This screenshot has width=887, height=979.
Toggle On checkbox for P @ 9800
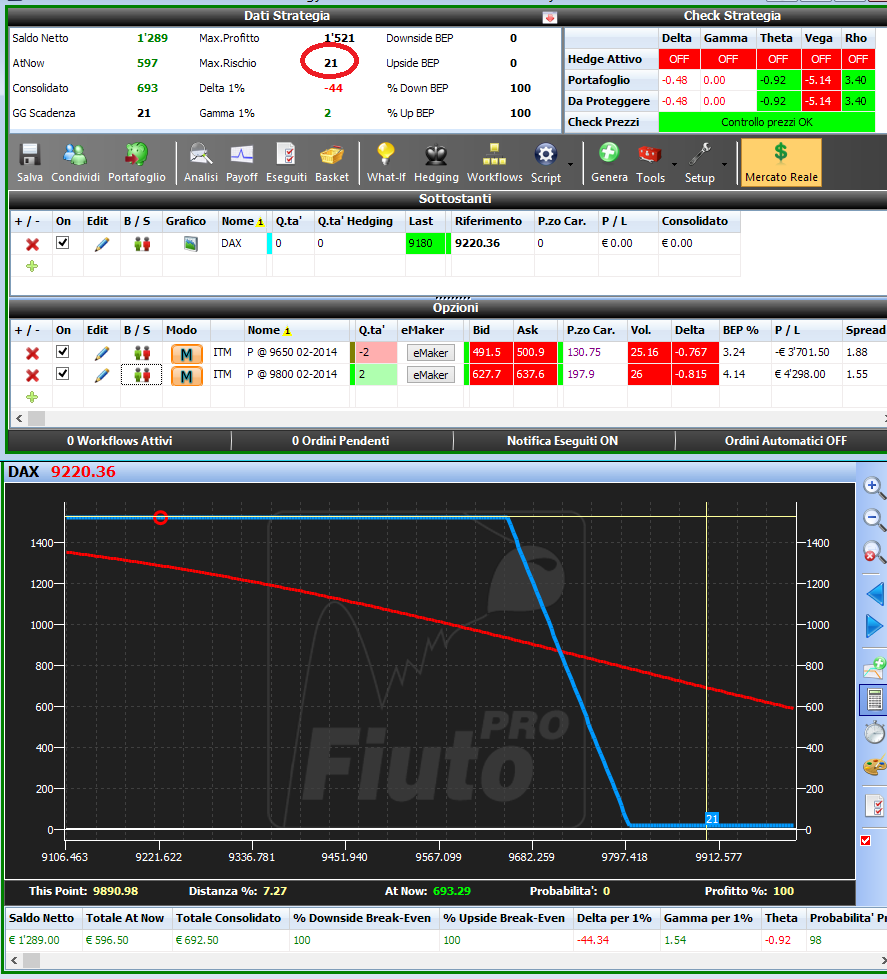62,374
